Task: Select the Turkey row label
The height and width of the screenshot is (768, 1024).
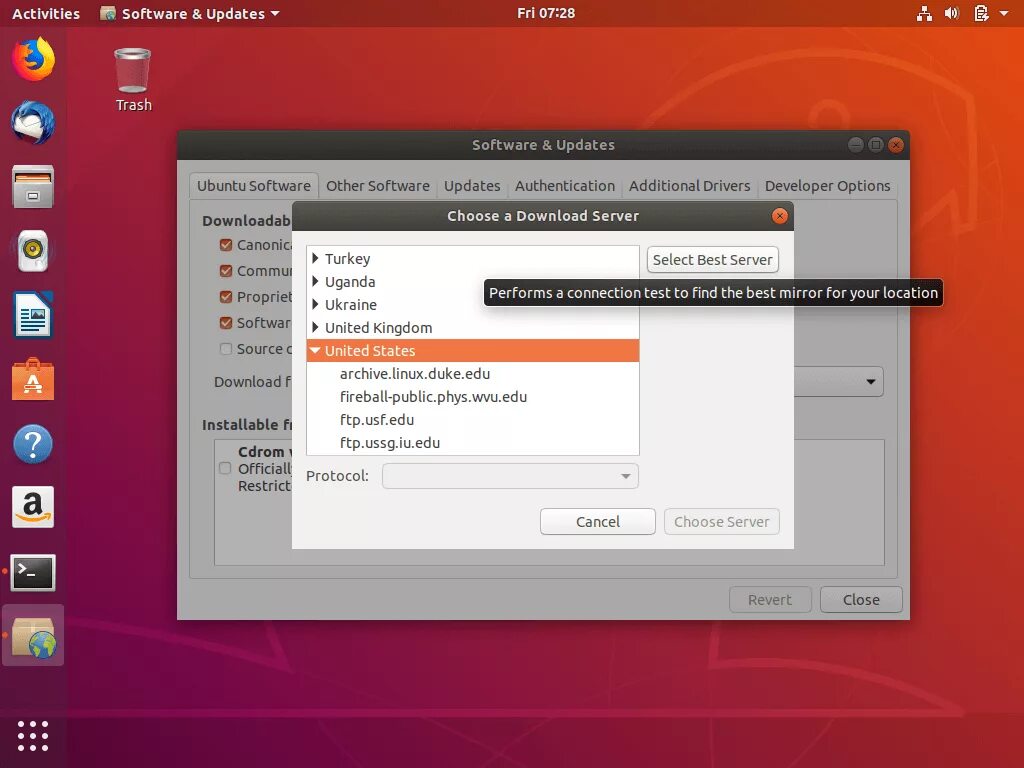Action: click(347, 259)
